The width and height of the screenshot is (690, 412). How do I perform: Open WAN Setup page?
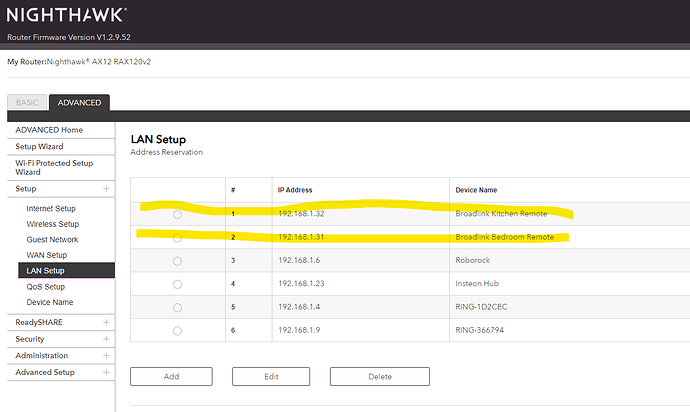coord(47,255)
